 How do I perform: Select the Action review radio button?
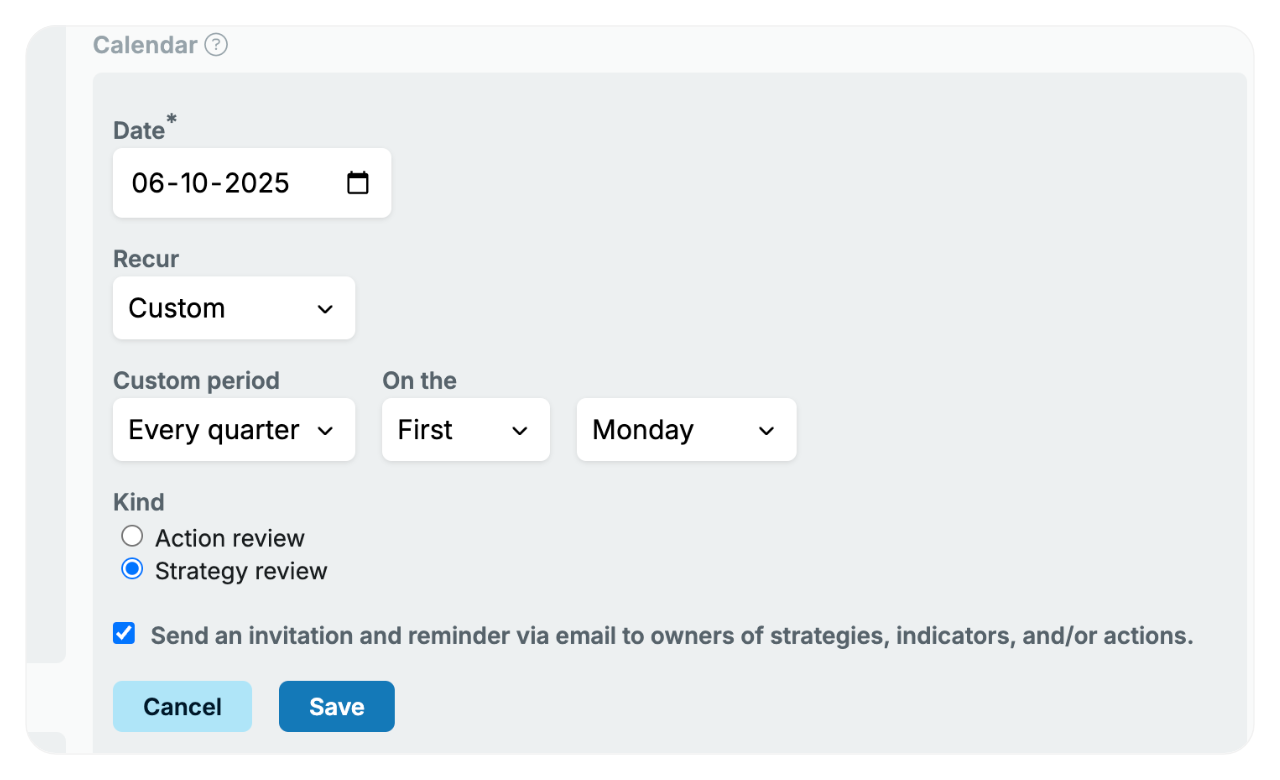(x=132, y=536)
